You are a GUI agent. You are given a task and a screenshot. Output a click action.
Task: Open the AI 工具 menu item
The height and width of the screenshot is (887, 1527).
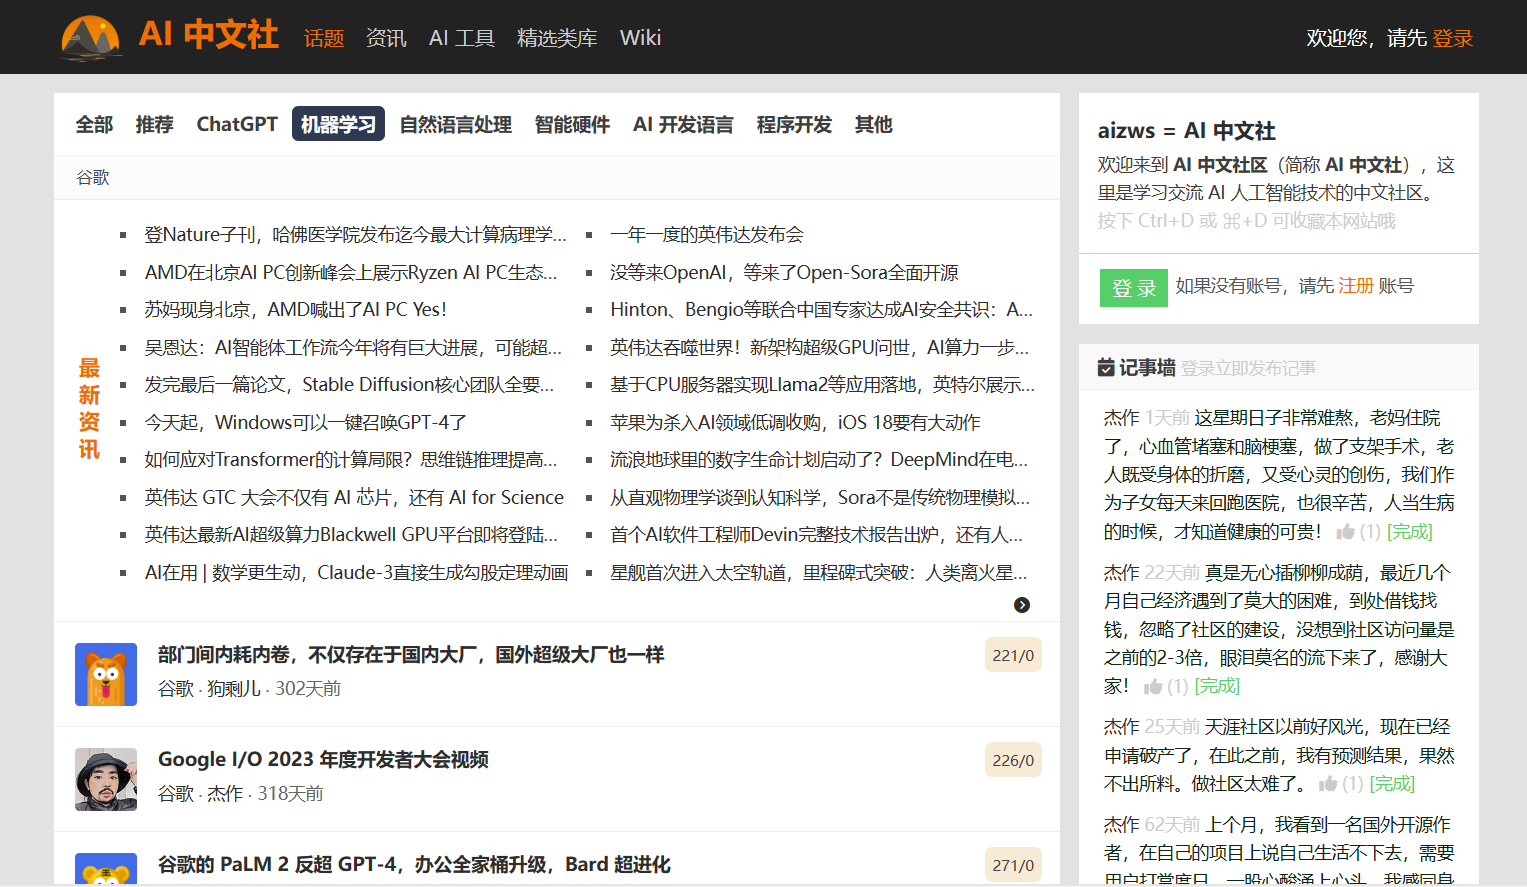tap(461, 38)
